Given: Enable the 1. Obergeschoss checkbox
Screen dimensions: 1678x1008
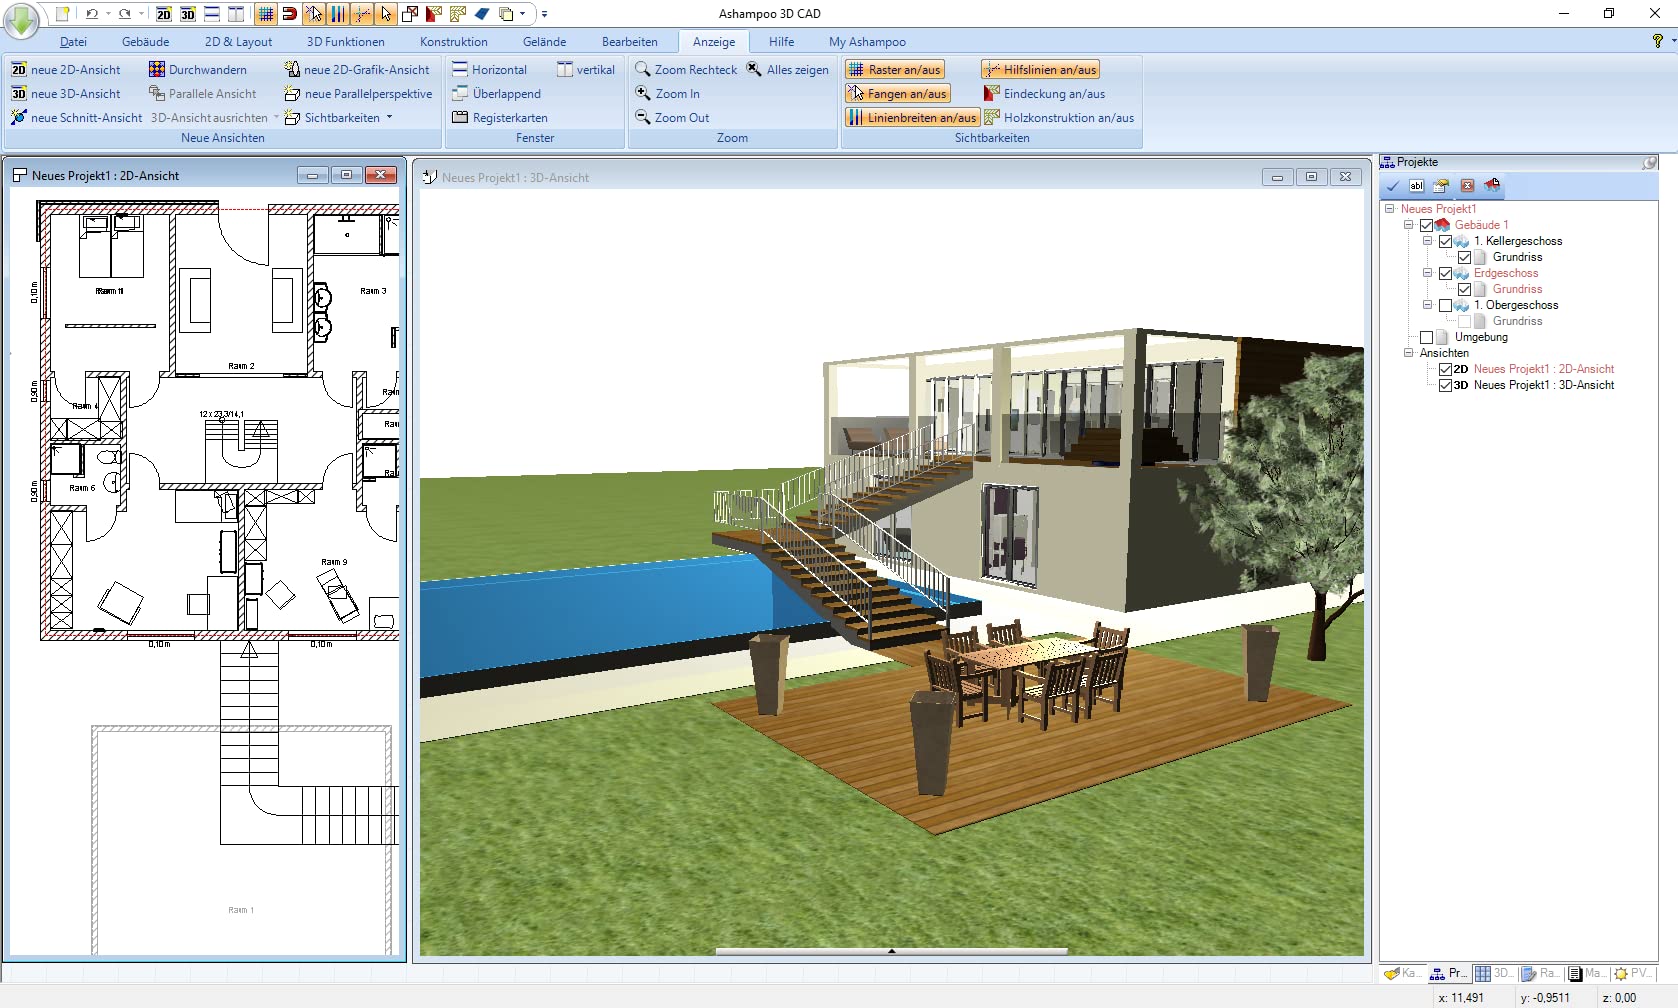Looking at the screenshot, I should point(1445,305).
